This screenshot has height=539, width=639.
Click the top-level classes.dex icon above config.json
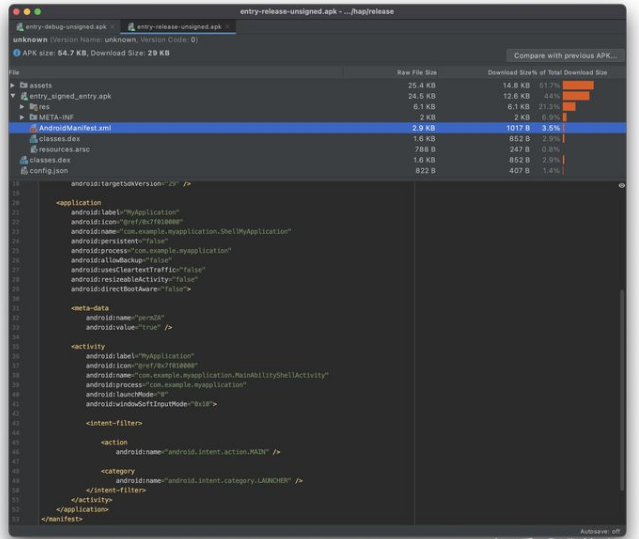click(x=24, y=160)
